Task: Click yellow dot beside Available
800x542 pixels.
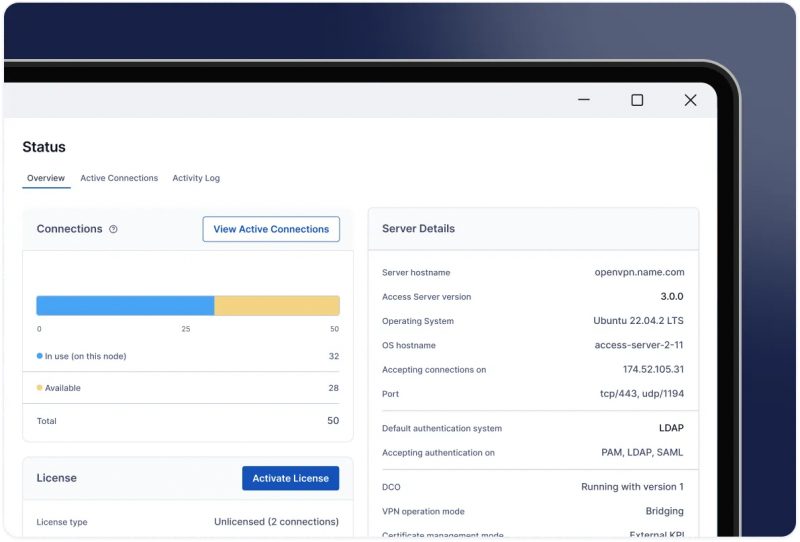Action: click(x=39, y=388)
